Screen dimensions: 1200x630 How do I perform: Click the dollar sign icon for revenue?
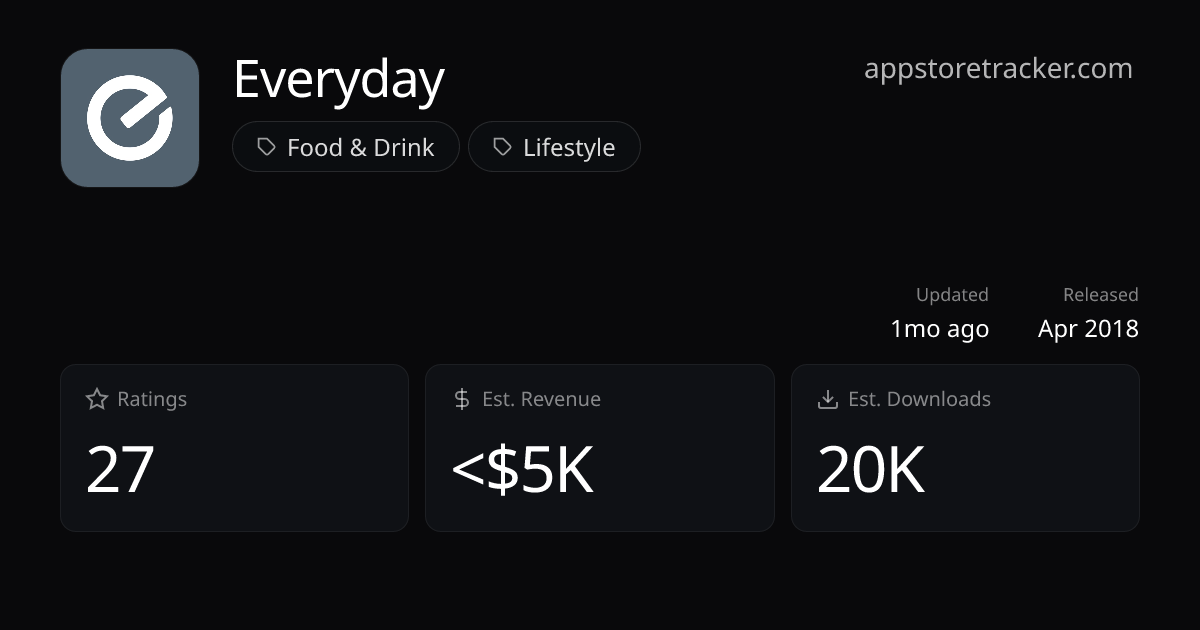tap(461, 399)
